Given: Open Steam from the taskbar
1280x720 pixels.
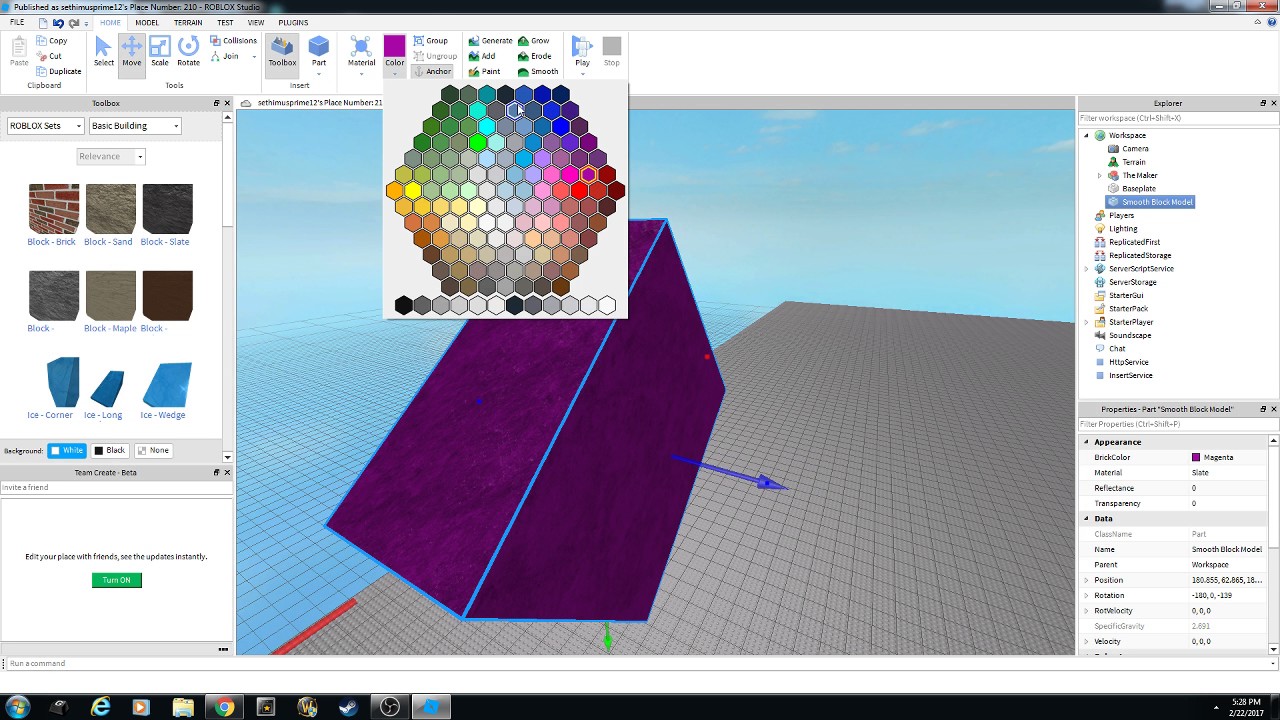Looking at the screenshot, I should click(x=348, y=707).
